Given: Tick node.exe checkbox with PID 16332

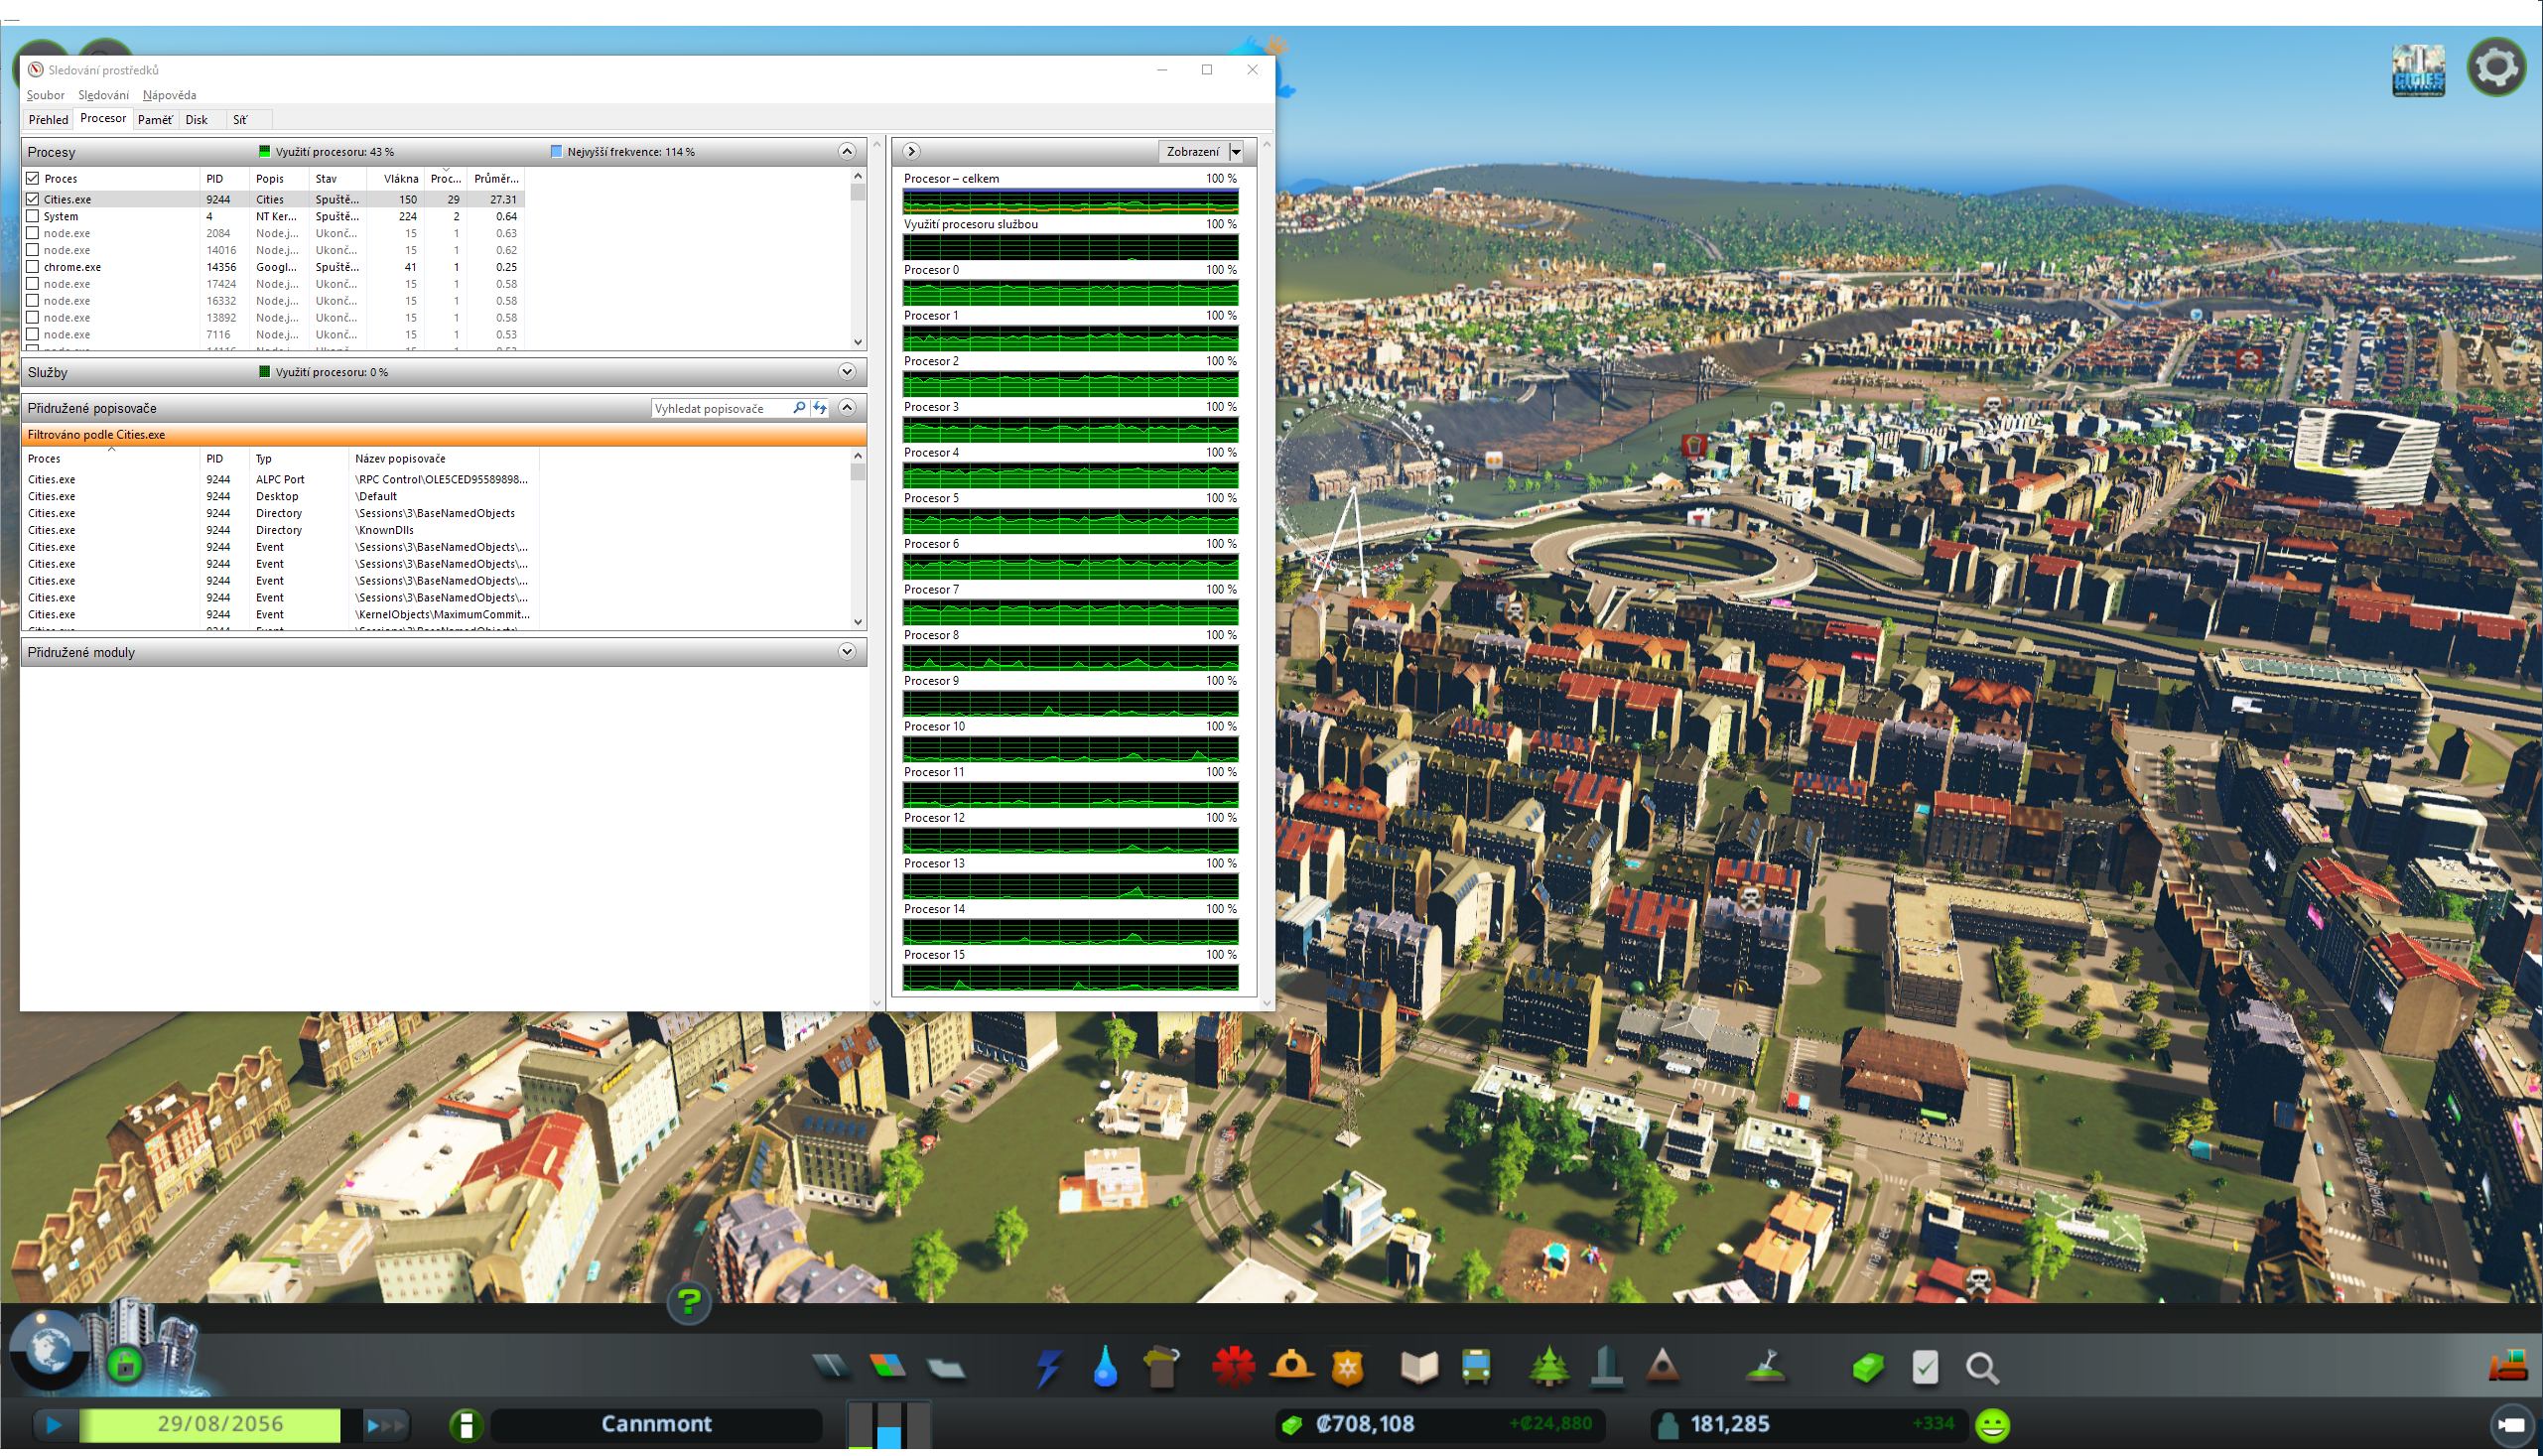Looking at the screenshot, I should click(33, 302).
